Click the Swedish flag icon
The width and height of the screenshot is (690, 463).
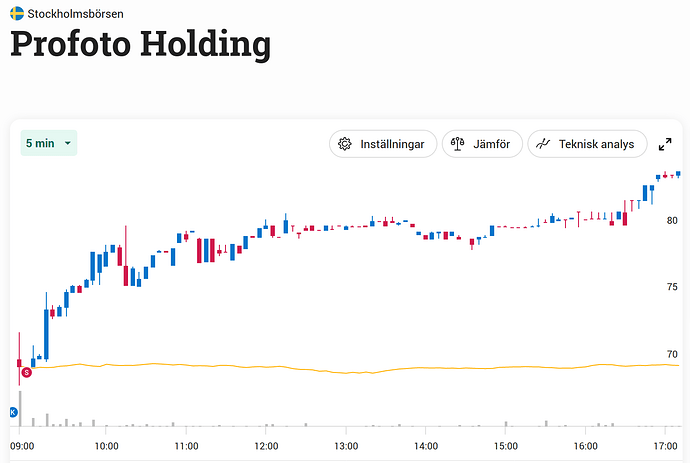[x=17, y=14]
